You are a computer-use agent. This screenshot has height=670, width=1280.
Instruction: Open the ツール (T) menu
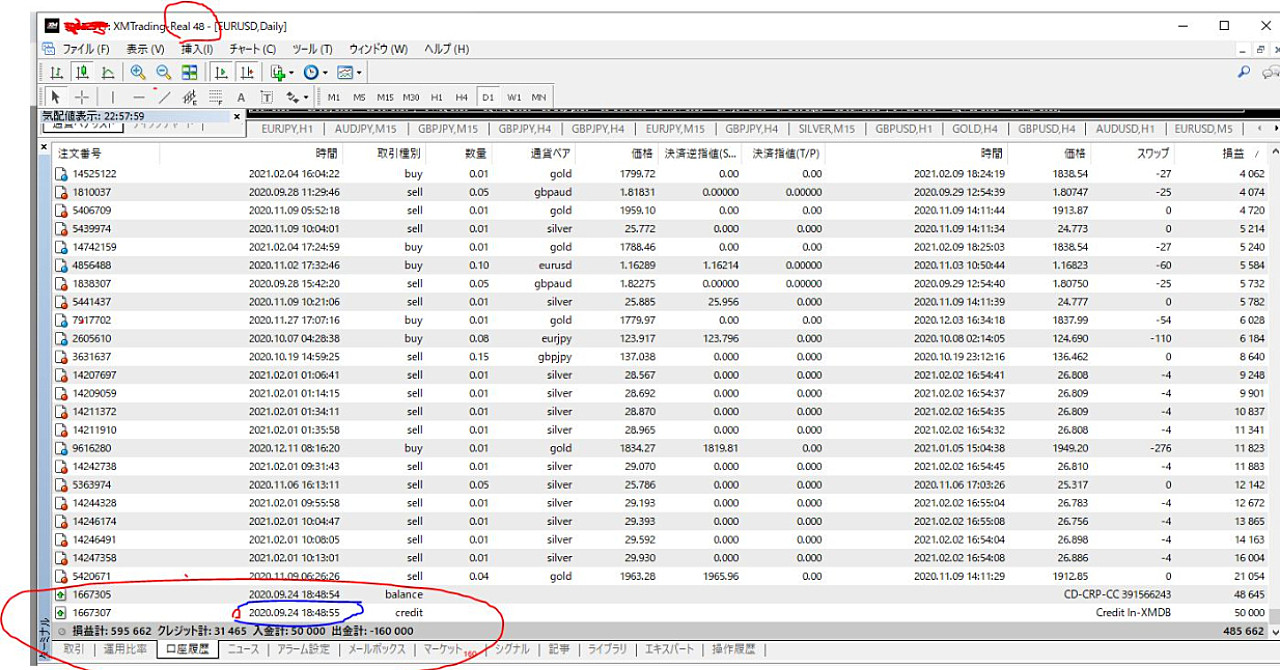[x=312, y=49]
